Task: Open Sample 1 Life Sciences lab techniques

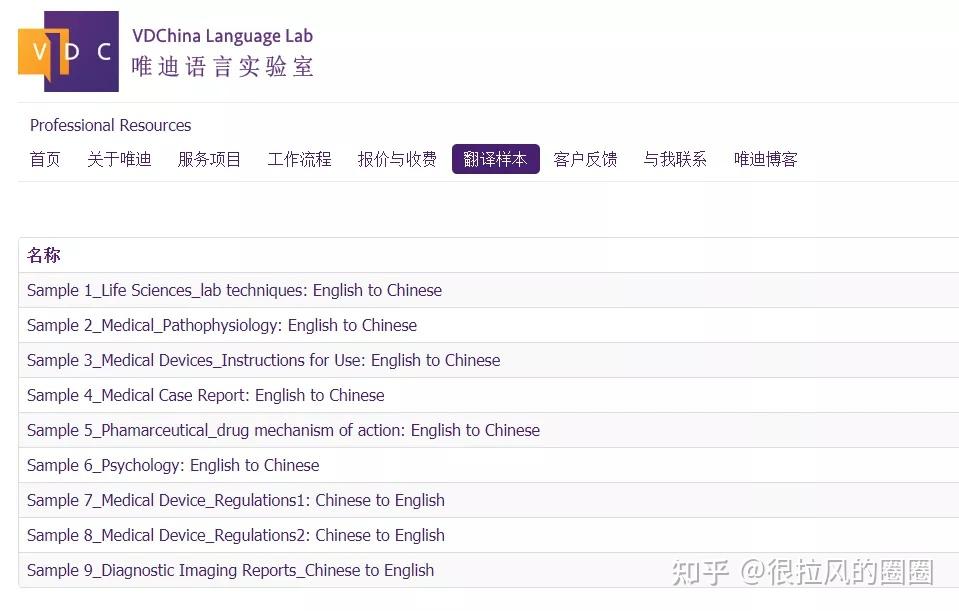Action: [234, 290]
